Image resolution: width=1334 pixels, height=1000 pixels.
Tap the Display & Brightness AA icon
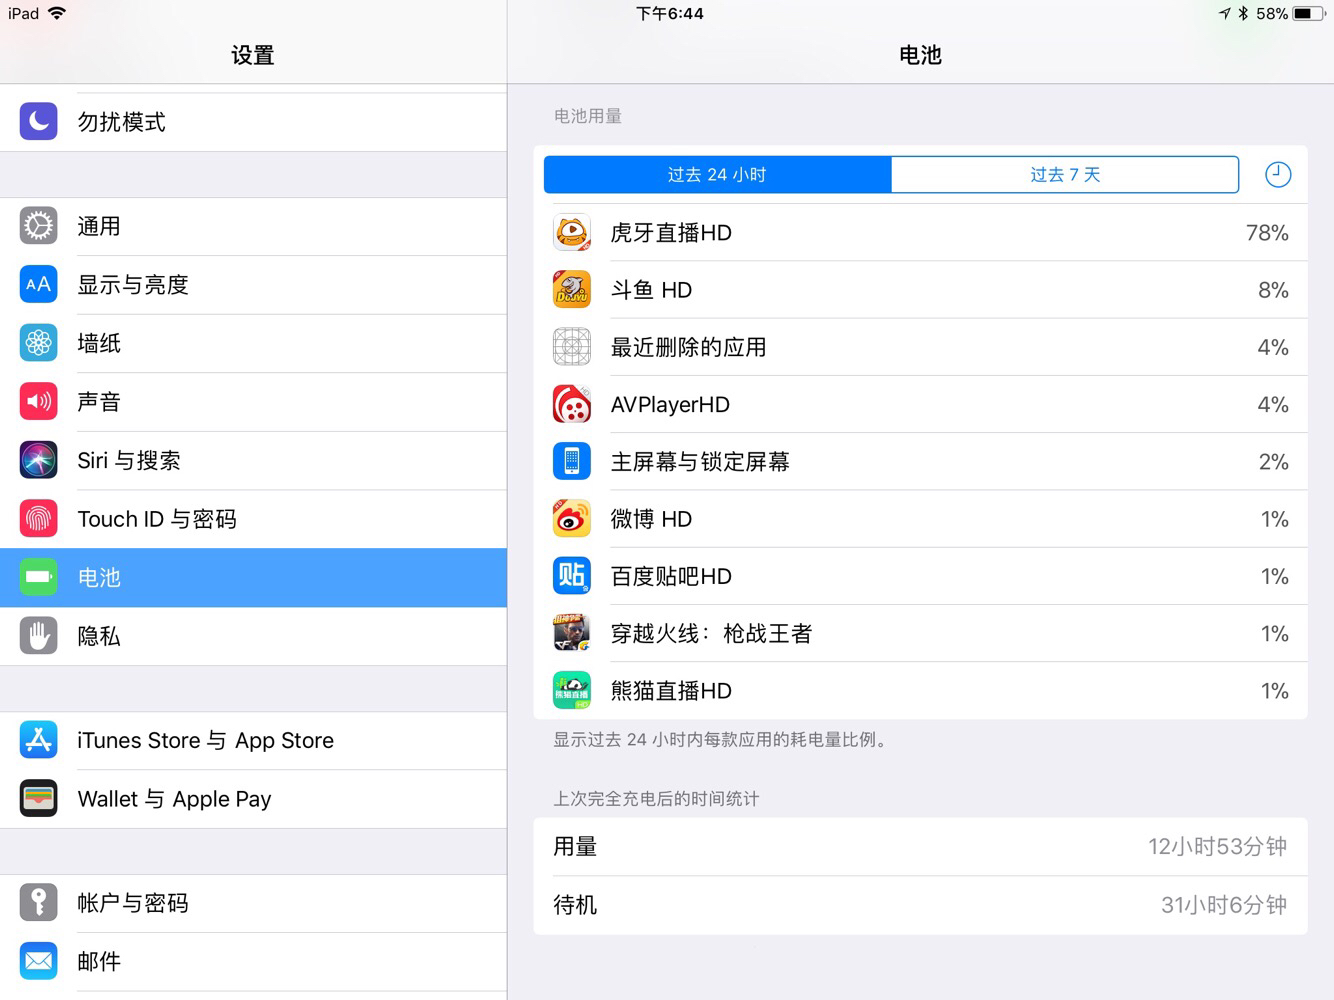tap(38, 285)
